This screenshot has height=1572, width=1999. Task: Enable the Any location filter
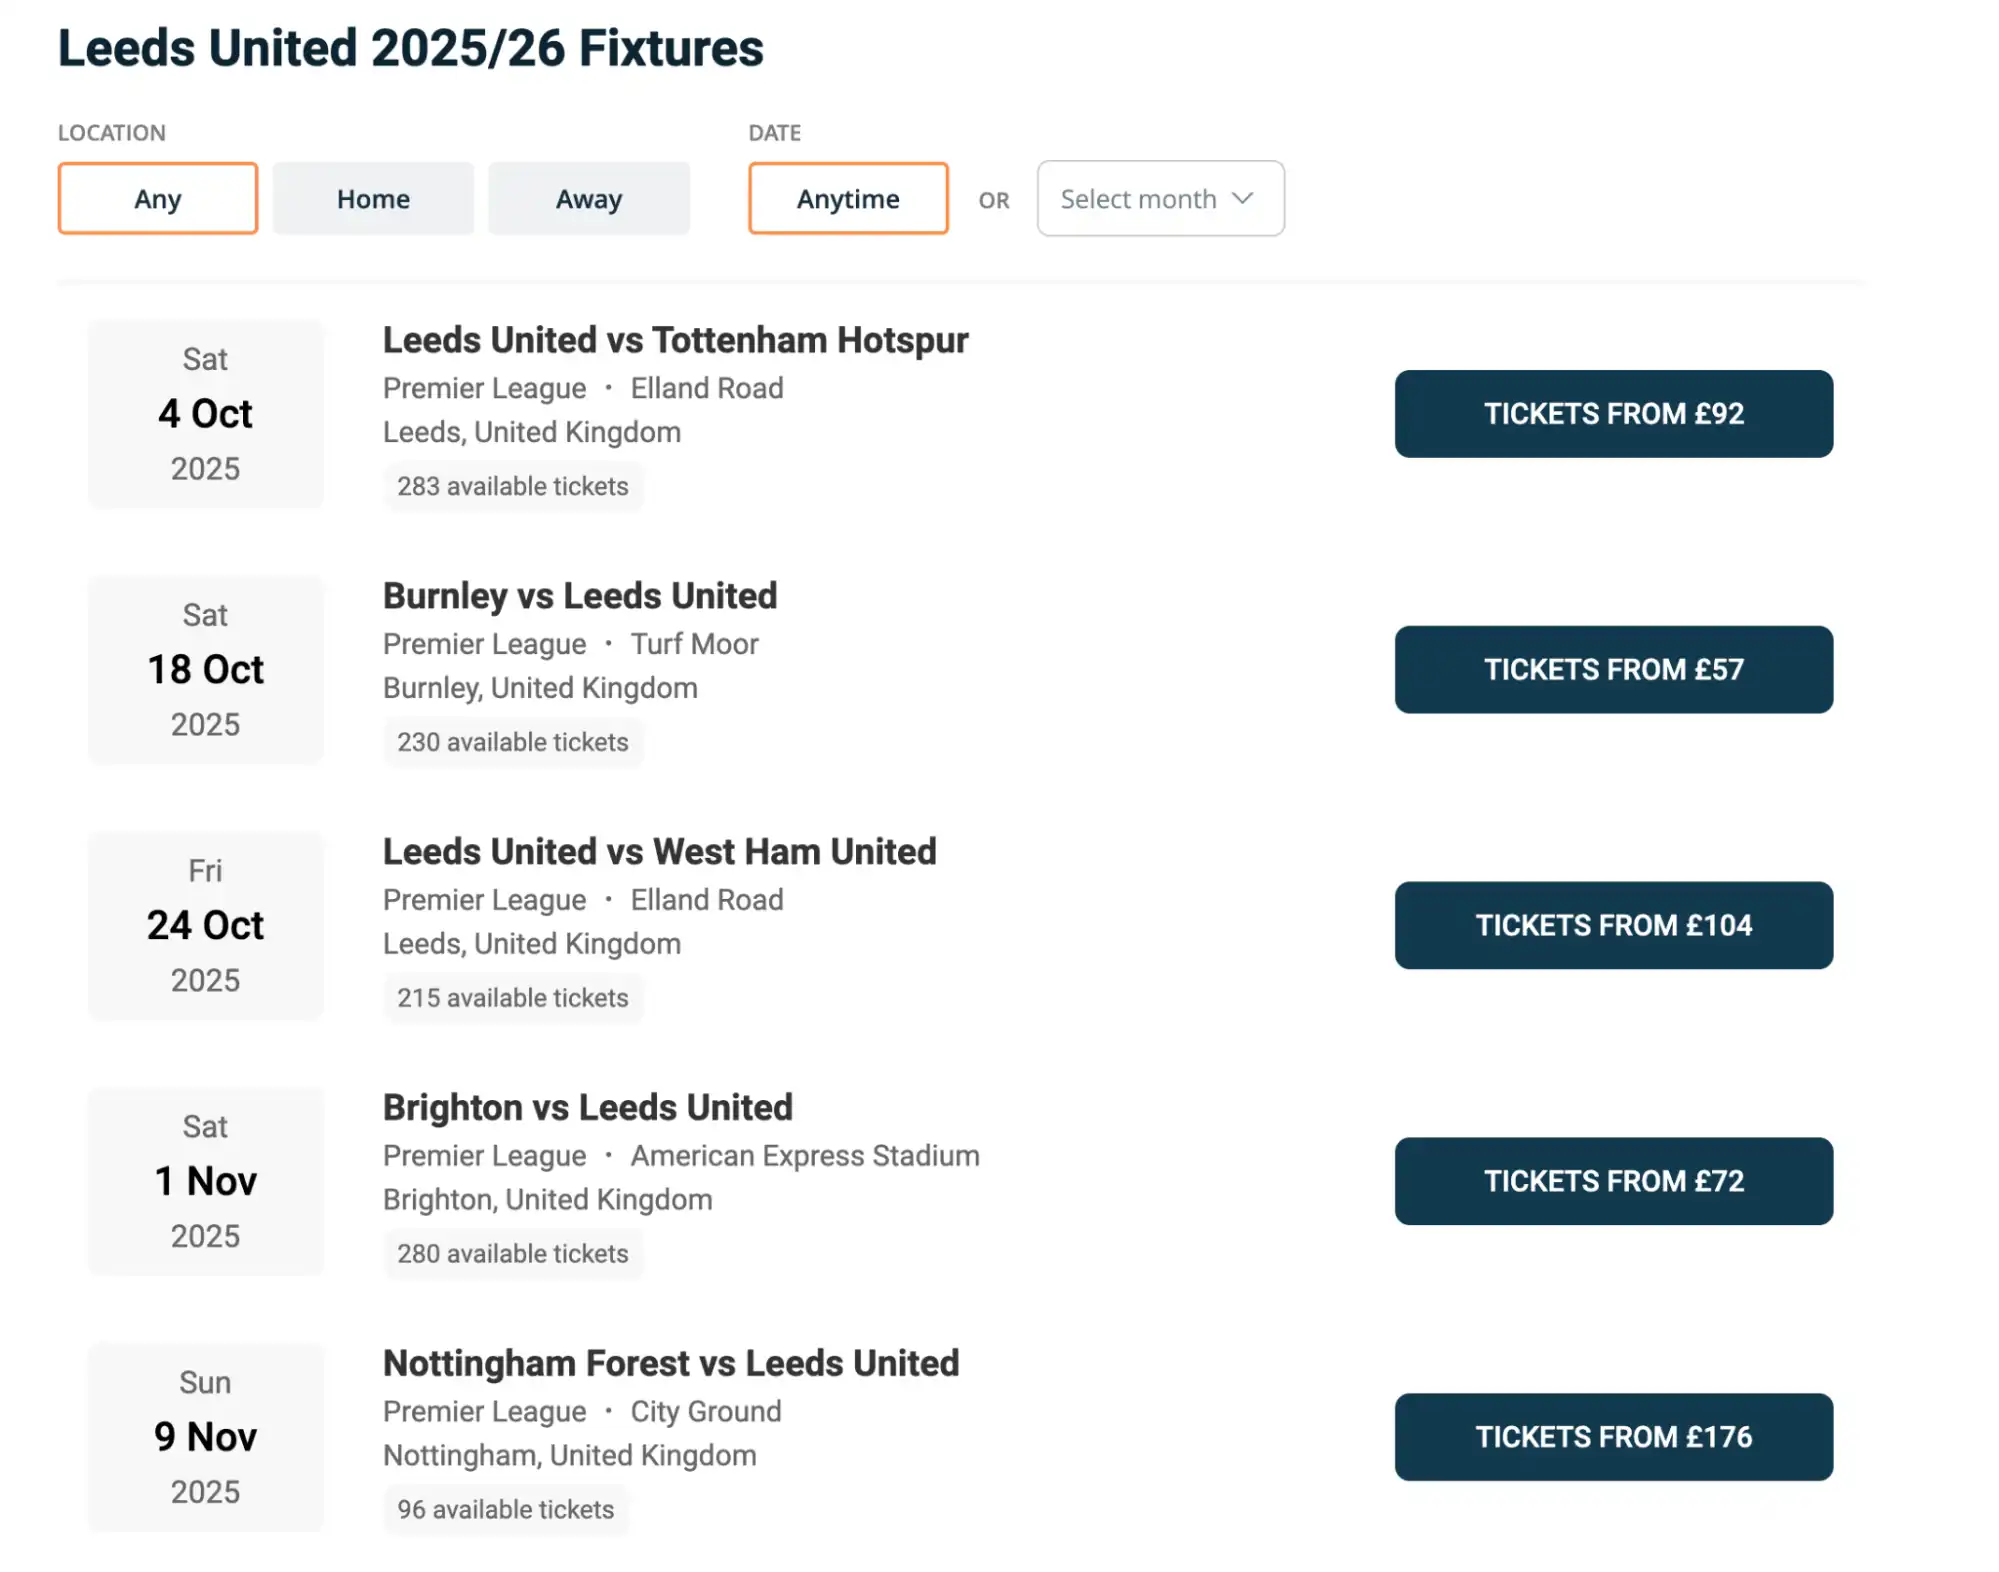[x=157, y=198]
